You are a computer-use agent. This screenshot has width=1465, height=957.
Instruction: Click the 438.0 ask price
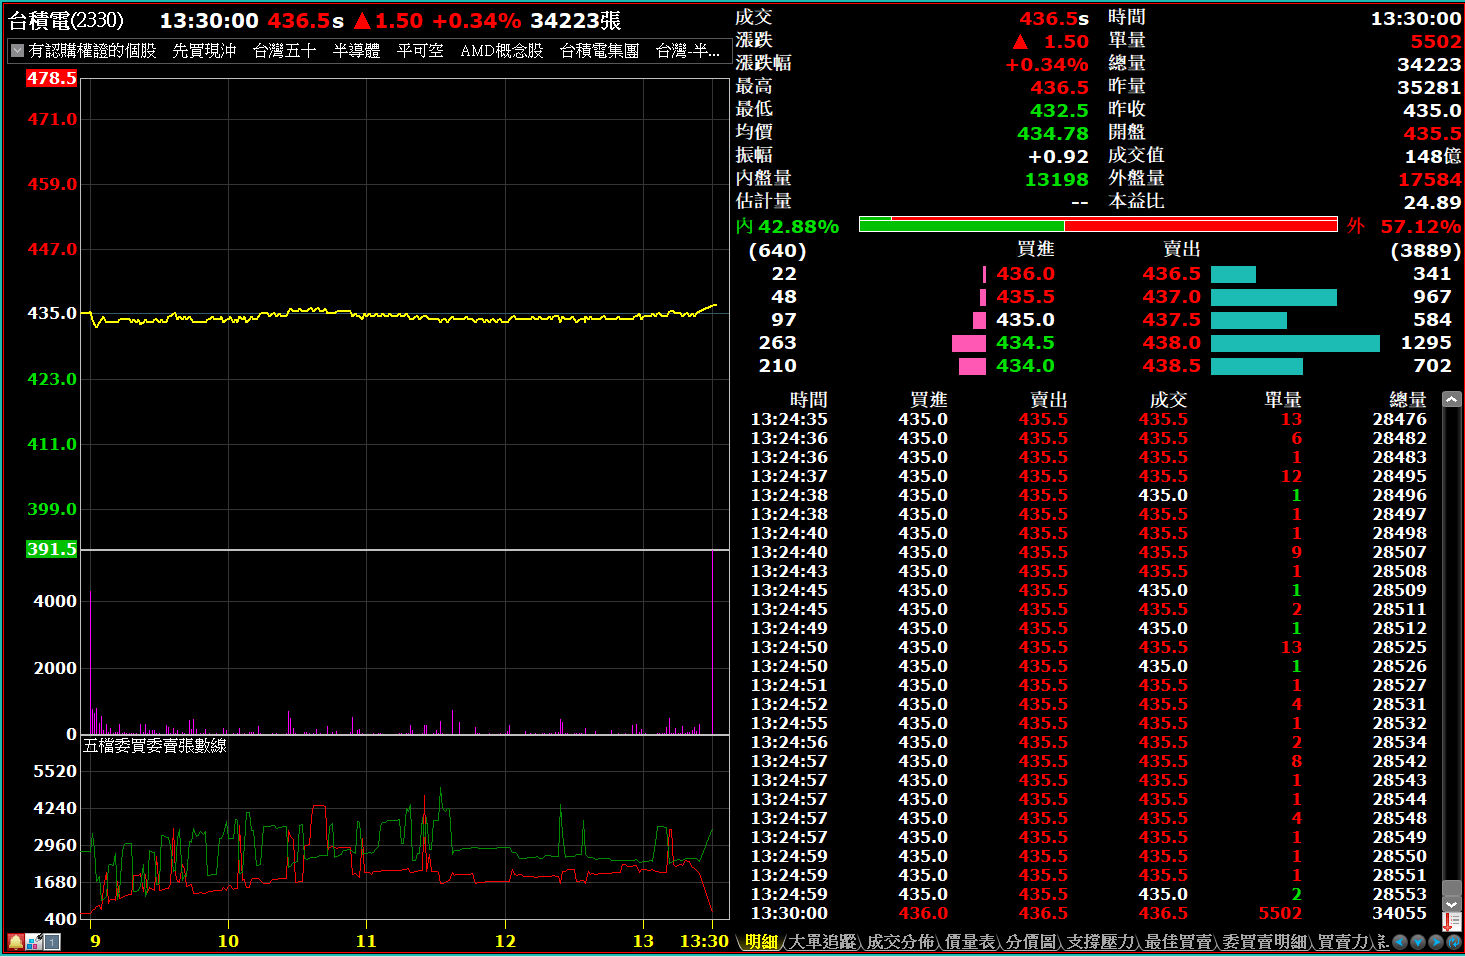click(x=1172, y=343)
